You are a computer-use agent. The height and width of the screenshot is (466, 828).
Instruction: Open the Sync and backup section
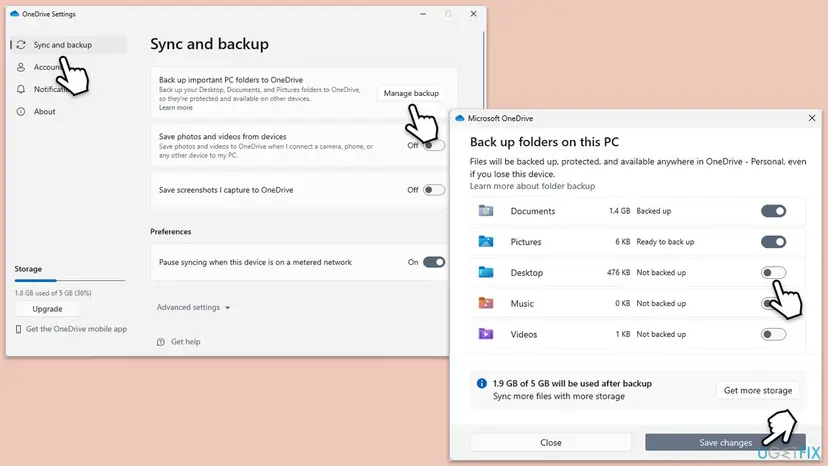(x=69, y=45)
